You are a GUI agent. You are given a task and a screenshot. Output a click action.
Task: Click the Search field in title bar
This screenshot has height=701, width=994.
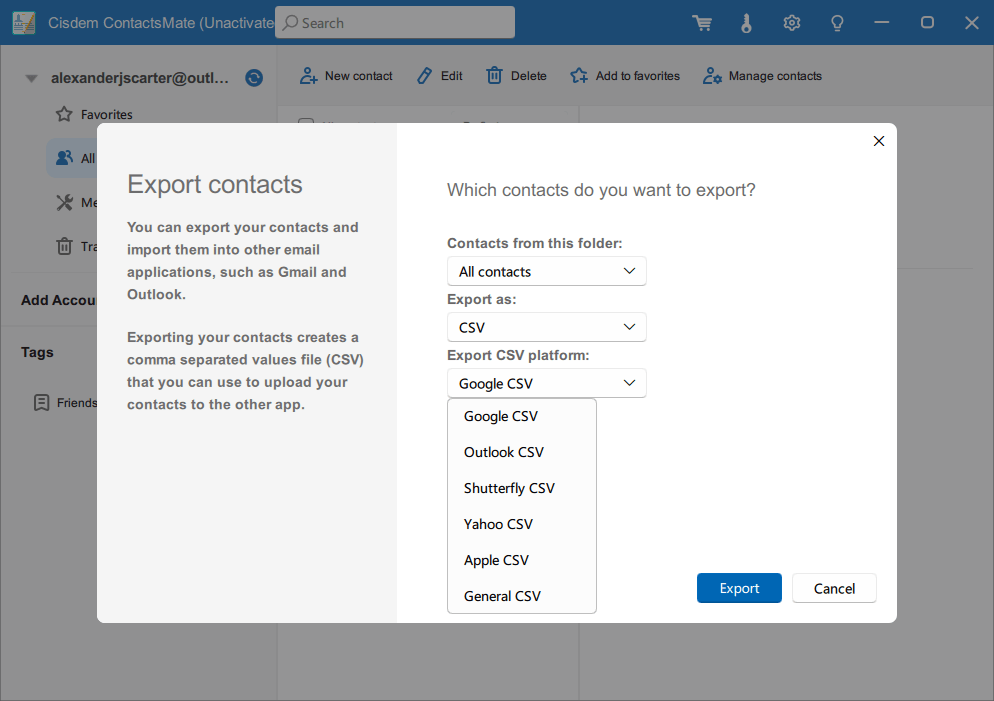point(395,23)
